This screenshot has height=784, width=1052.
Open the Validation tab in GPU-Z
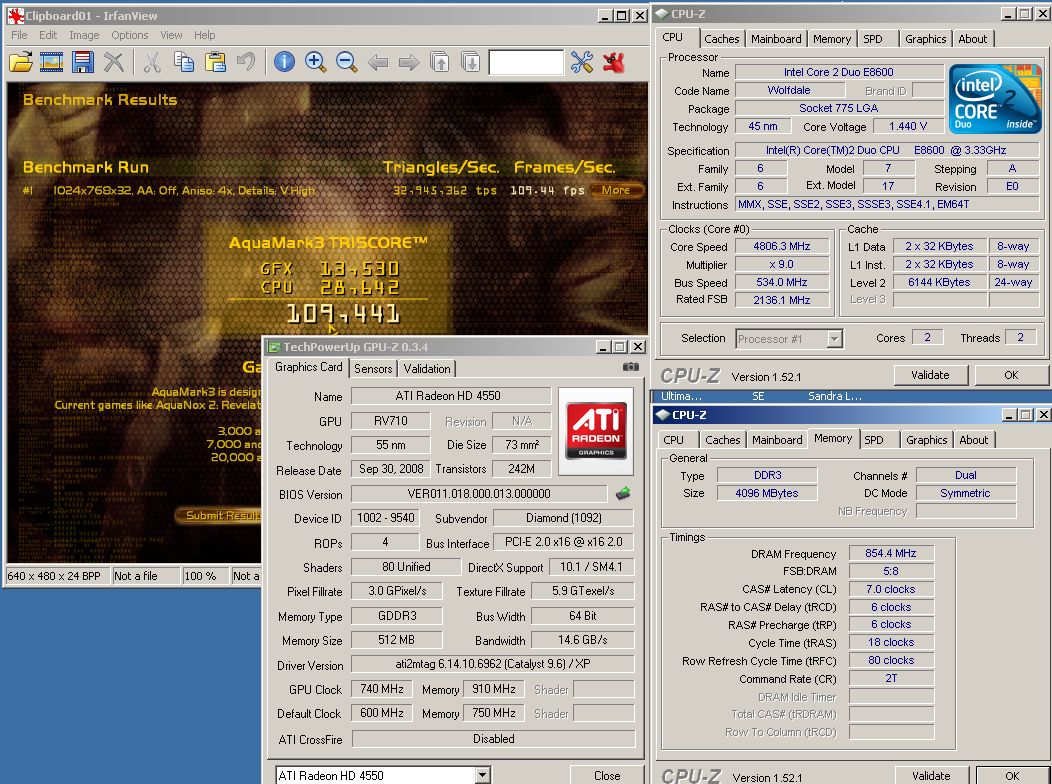click(x=427, y=368)
